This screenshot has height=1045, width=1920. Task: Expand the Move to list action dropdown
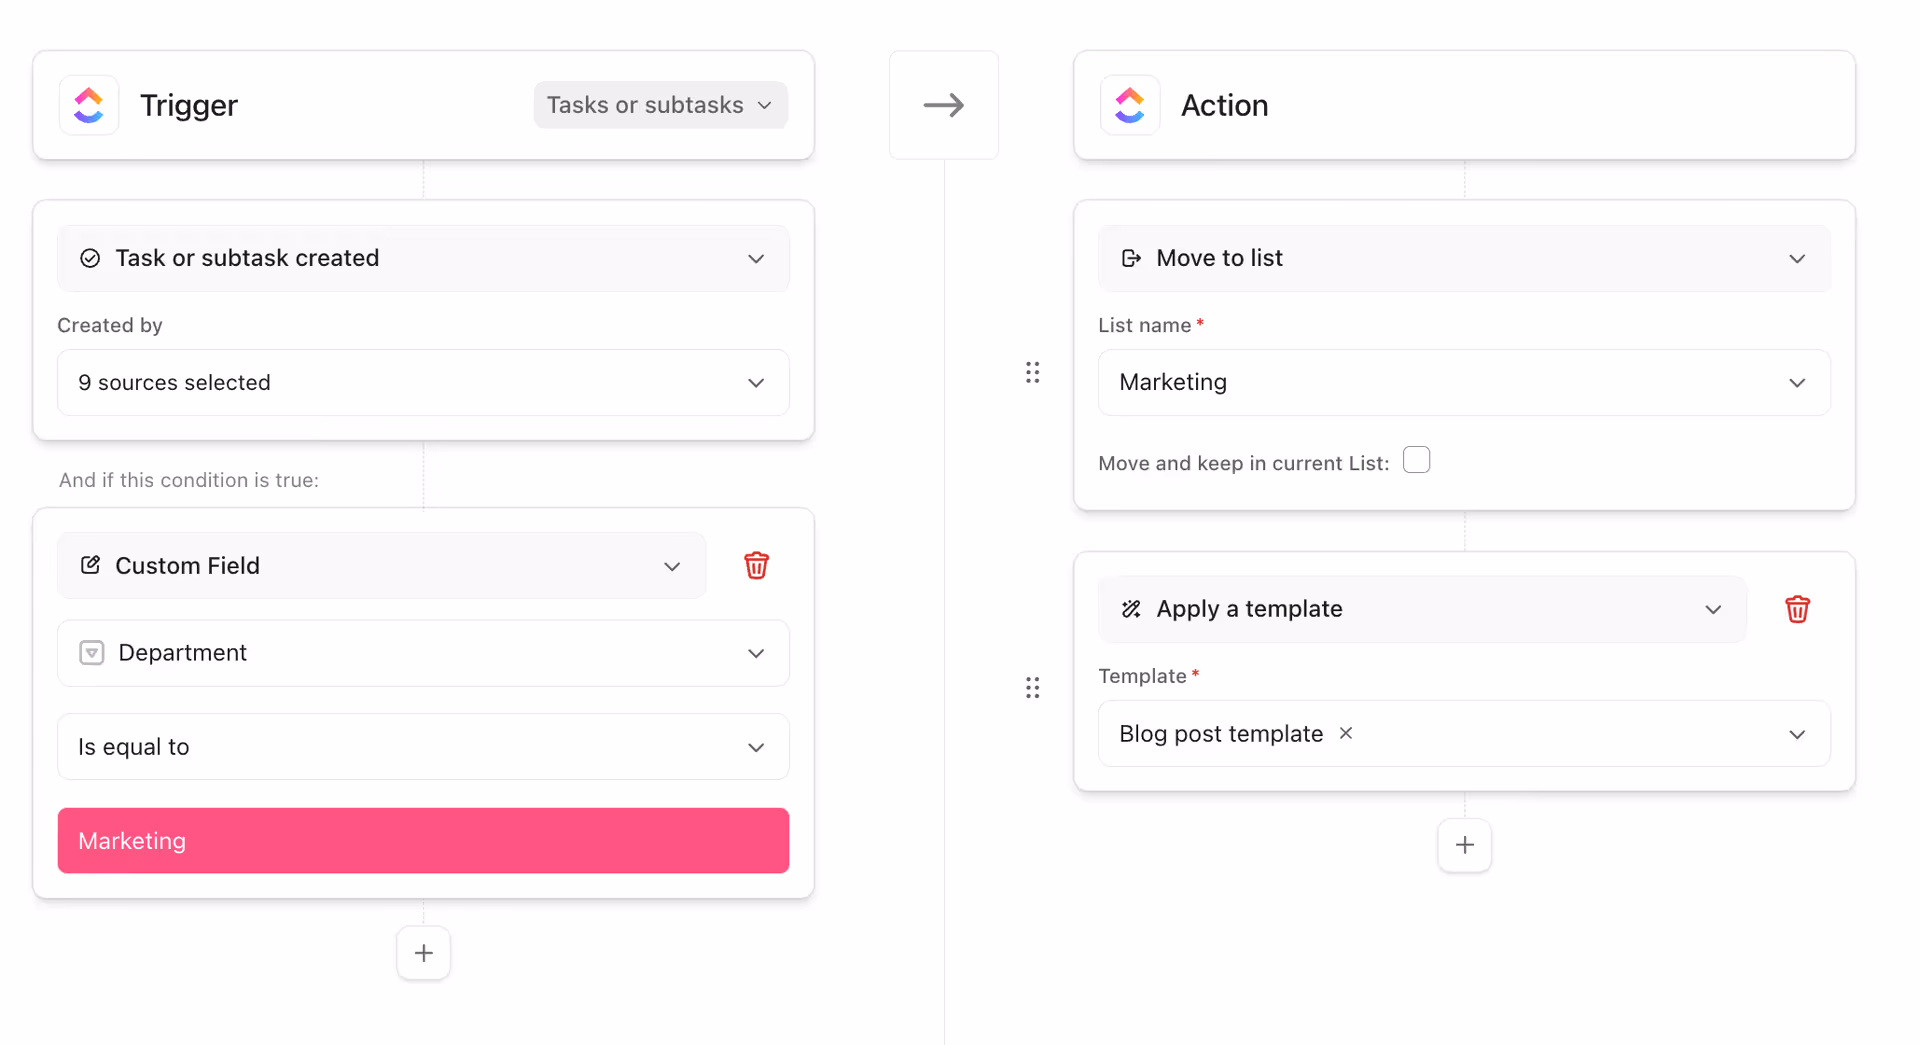[1464, 257]
